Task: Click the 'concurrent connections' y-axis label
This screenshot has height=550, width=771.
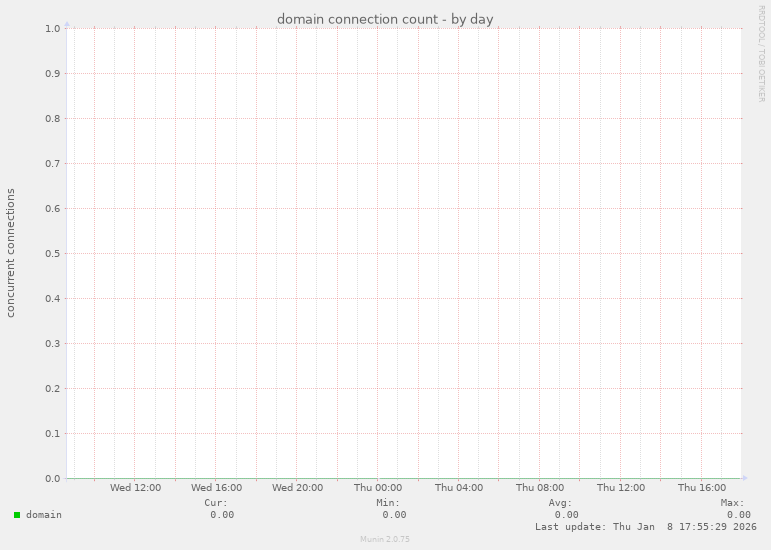Action: pyautogui.click(x=10, y=253)
